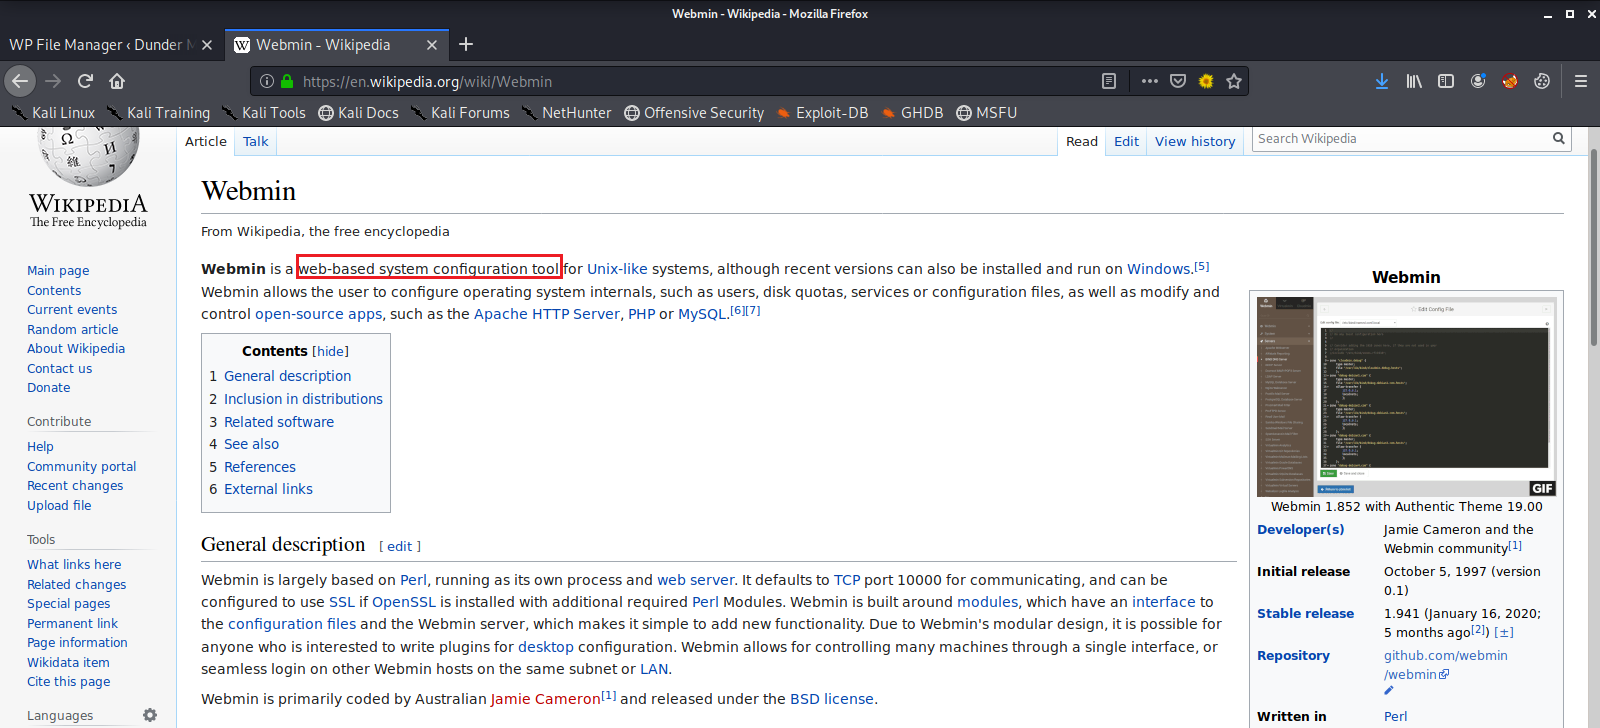Click the Wikipedia globe logo
This screenshot has width=1600, height=728.
pyautogui.click(x=88, y=155)
